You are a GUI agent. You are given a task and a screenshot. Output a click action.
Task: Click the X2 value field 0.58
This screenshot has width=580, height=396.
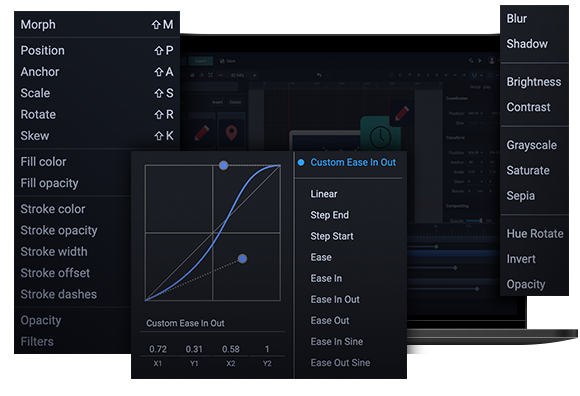231,349
